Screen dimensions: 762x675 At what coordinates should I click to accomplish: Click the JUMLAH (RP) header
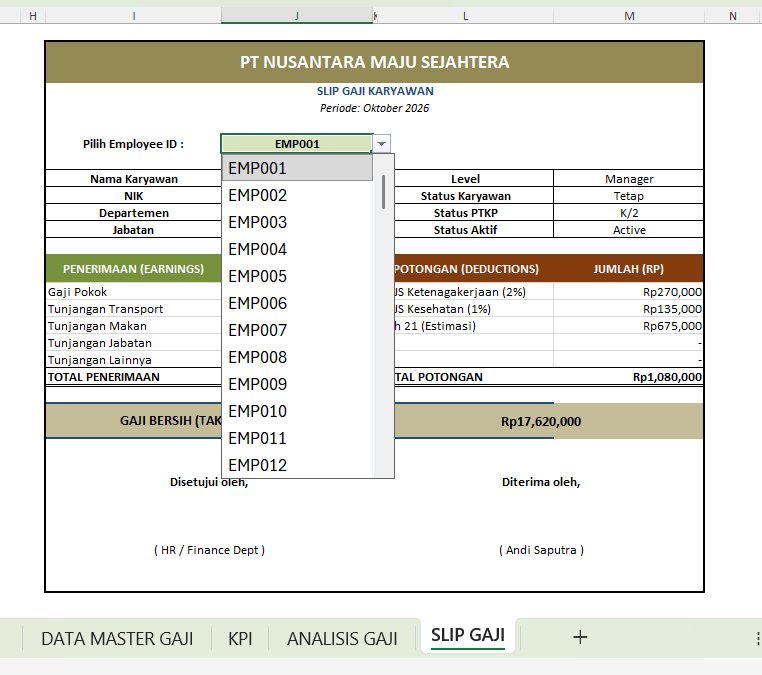(x=628, y=269)
